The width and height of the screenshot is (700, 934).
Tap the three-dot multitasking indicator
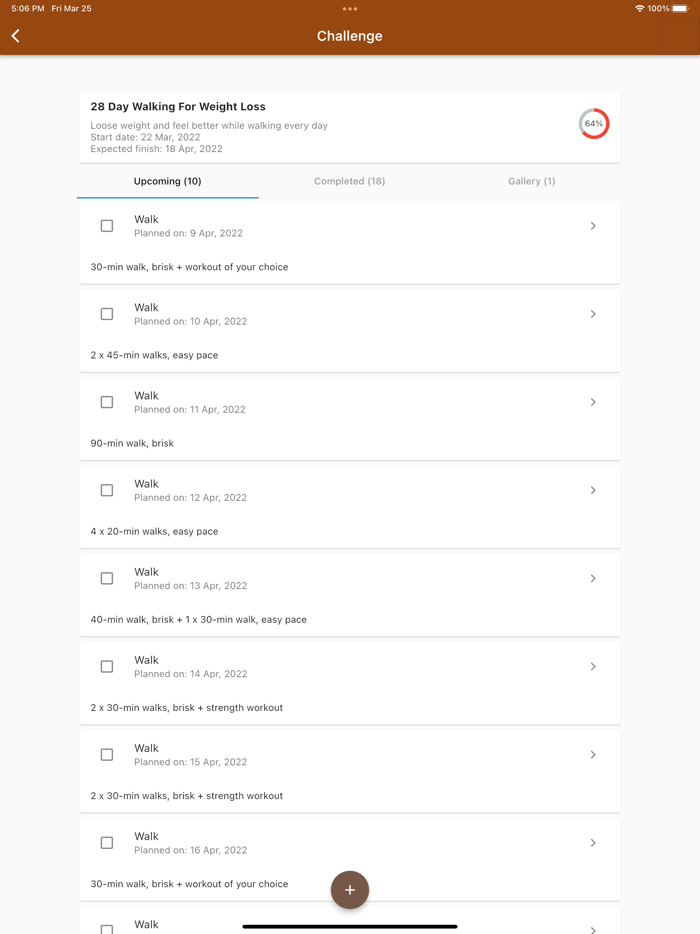350,9
